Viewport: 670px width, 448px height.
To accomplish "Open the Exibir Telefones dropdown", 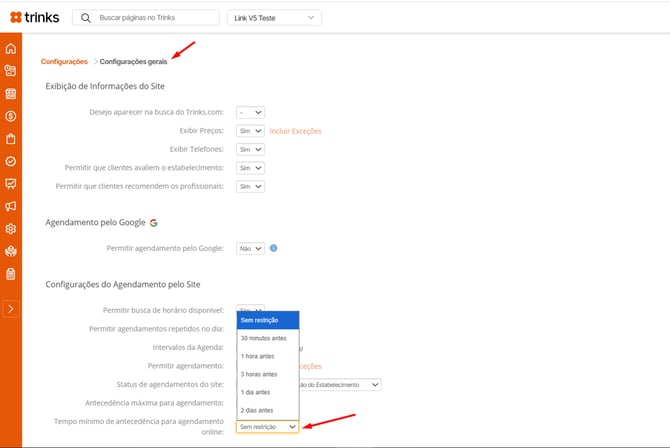I will [250, 149].
